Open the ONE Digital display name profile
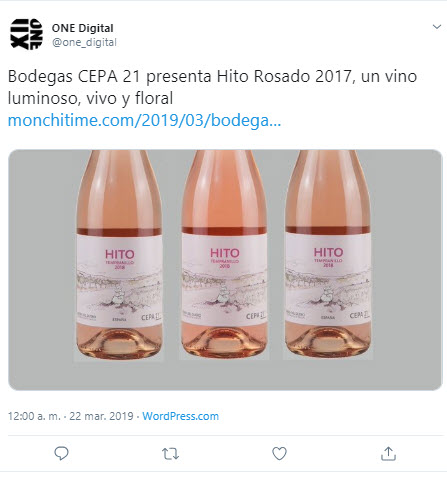 tap(82, 28)
